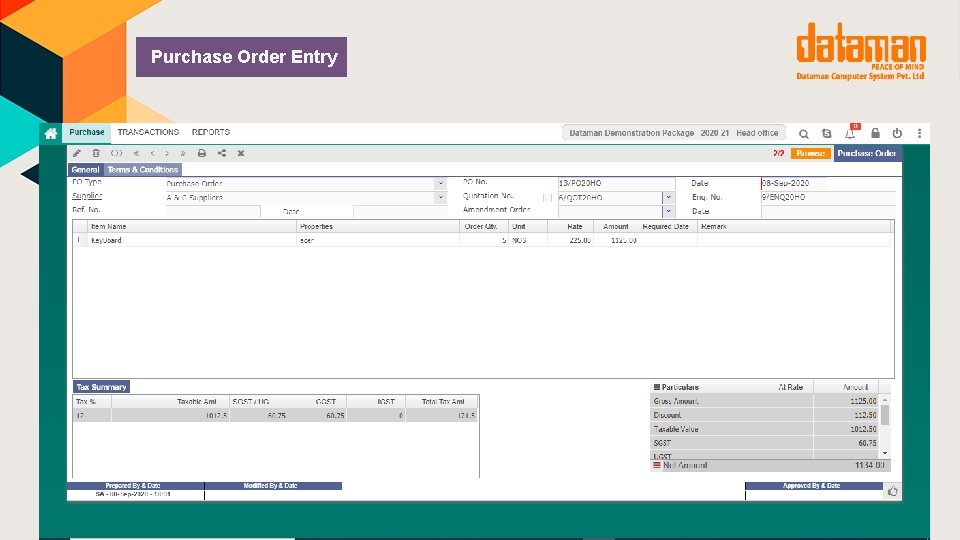The height and width of the screenshot is (540, 960).
Task: Click the code brackets toolbar icon
Action: (x=116, y=153)
